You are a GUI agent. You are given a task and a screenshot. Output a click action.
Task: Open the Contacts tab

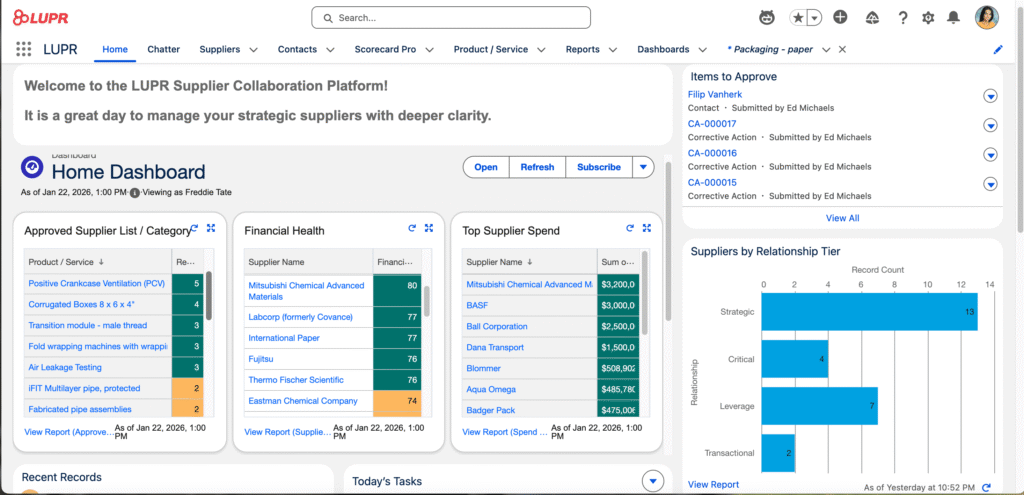[297, 49]
